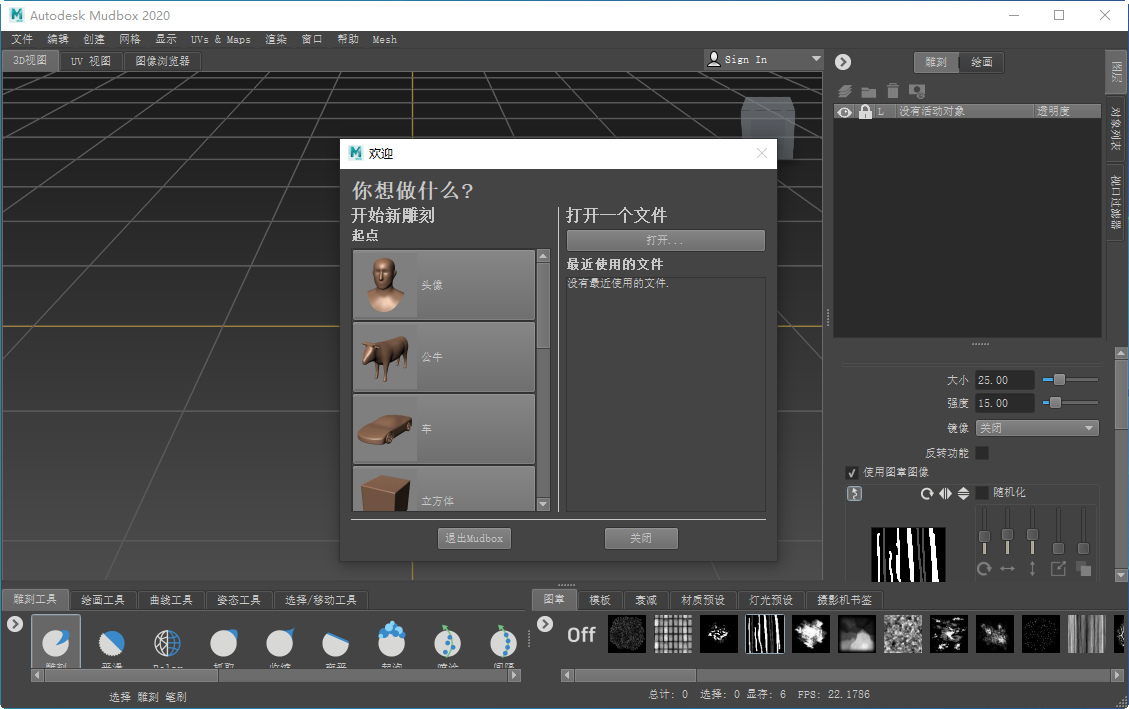This screenshot has width=1129, height=709.
Task: Switch to the 绘画工具 tab
Action: point(103,600)
